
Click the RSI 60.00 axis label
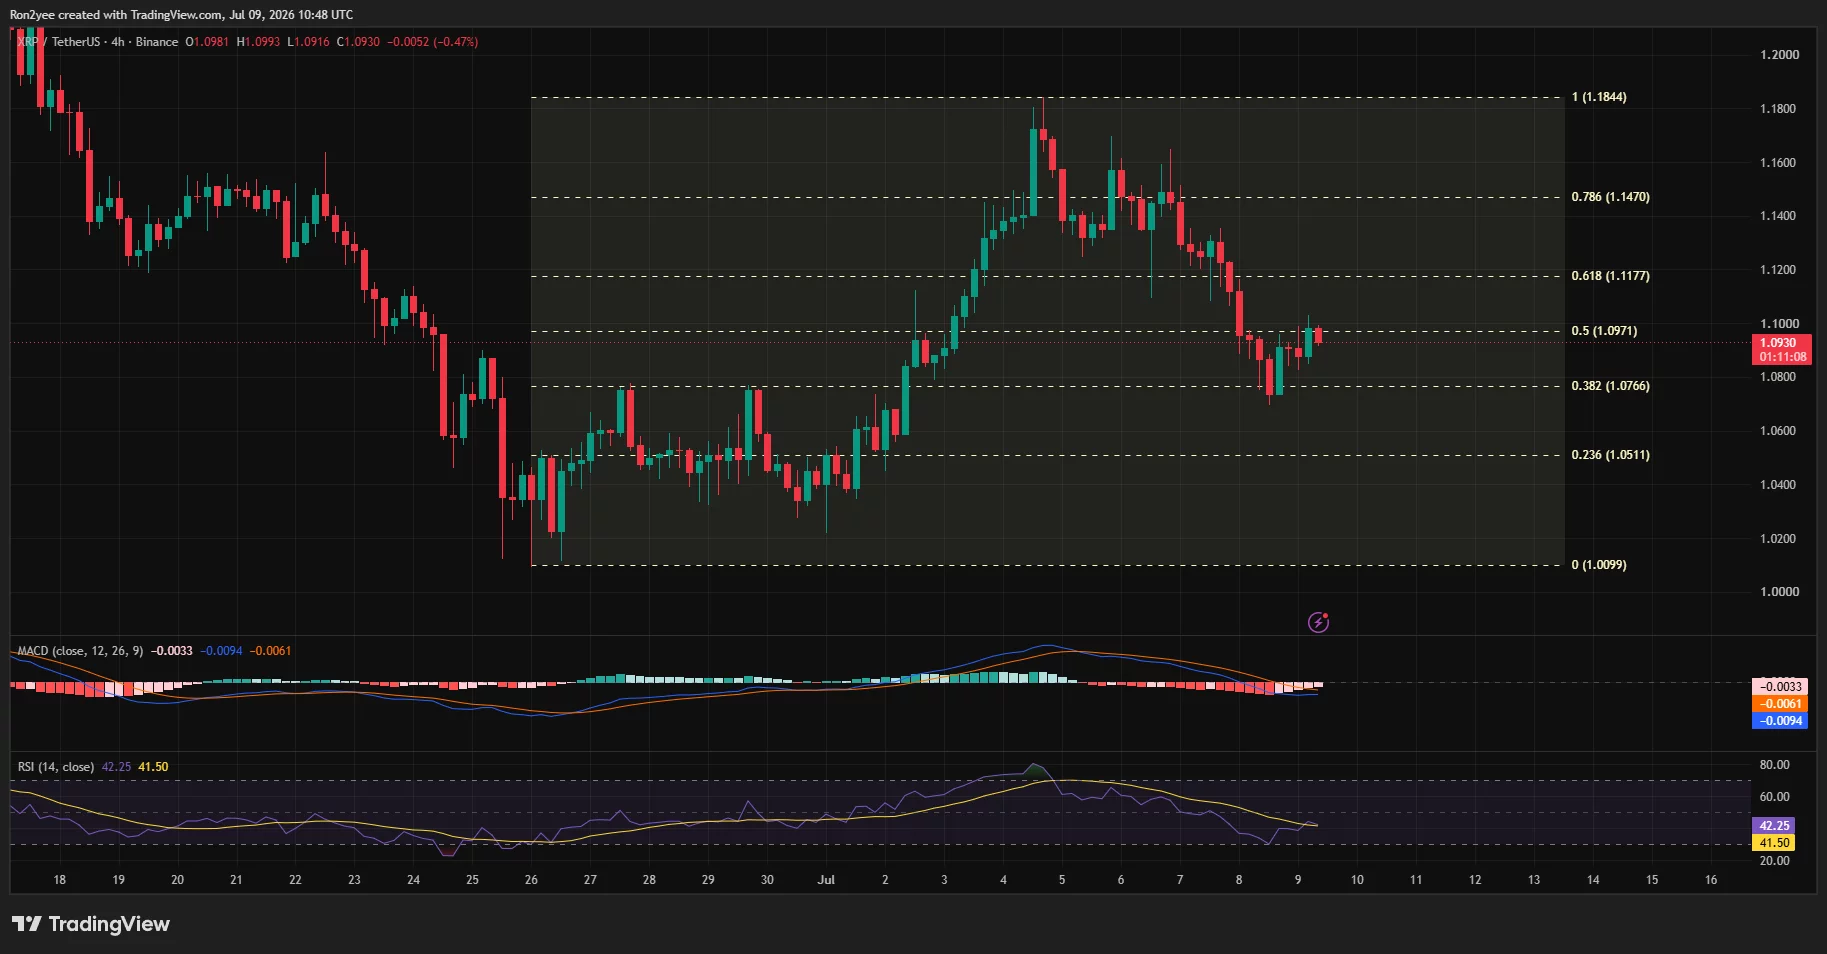[1775, 797]
